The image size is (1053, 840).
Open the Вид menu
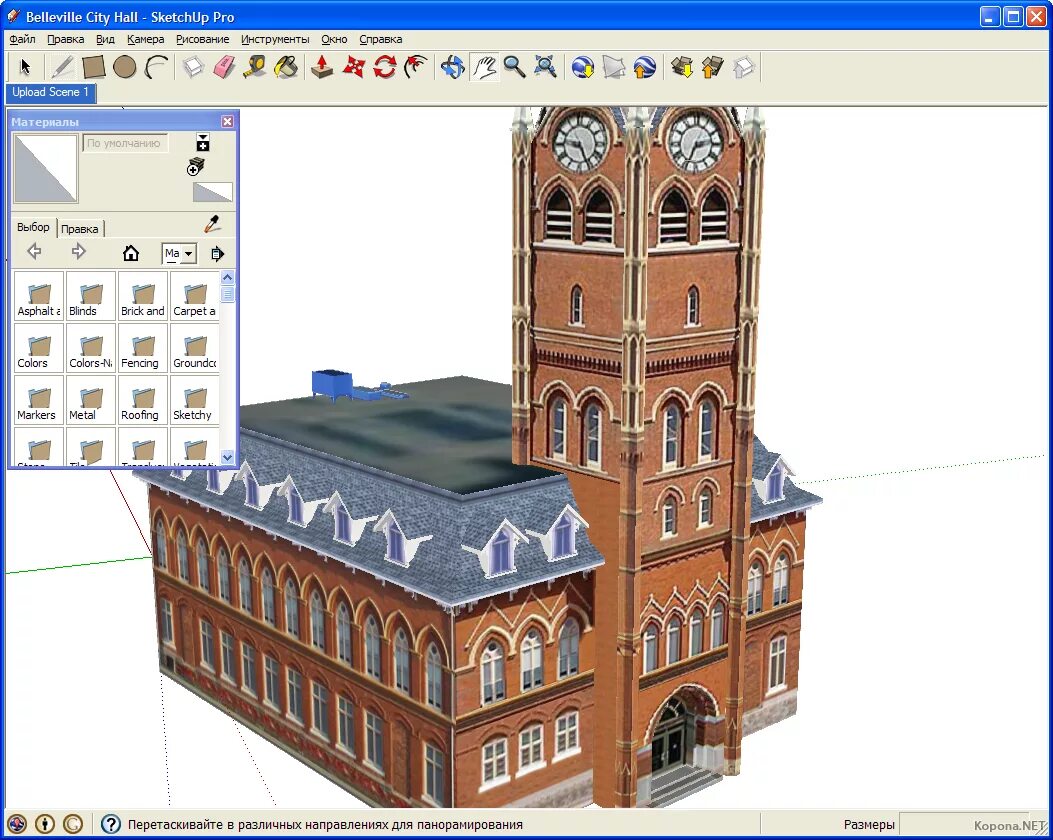click(x=105, y=39)
